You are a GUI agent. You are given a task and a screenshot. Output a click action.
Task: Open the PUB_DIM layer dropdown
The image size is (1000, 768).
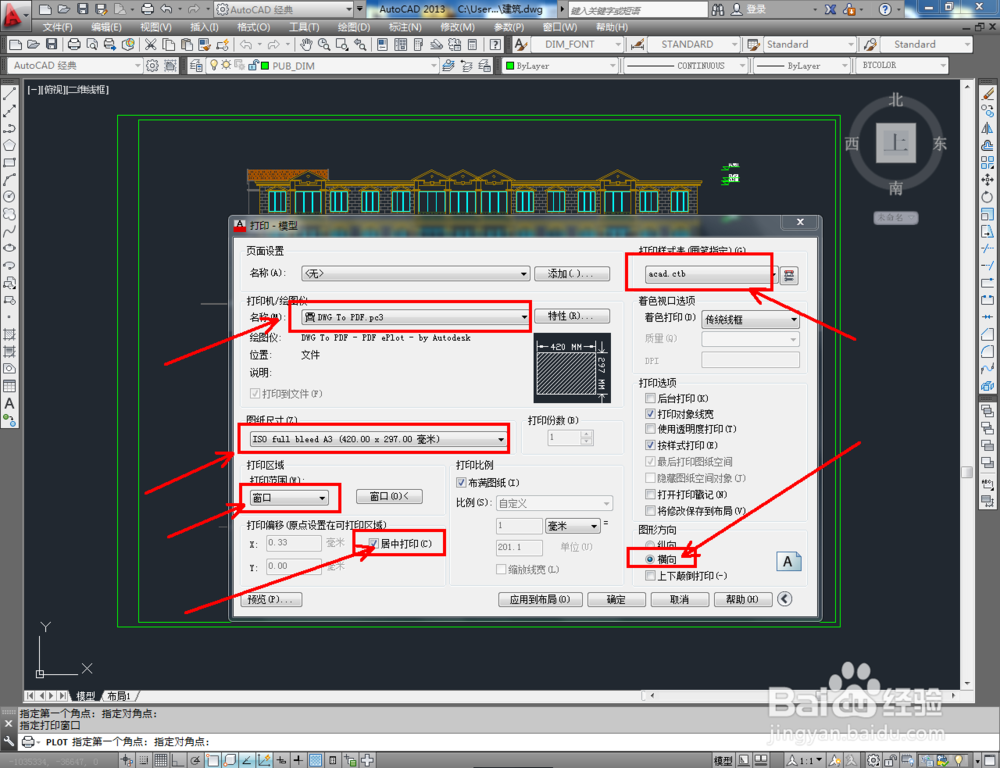[x=321, y=66]
